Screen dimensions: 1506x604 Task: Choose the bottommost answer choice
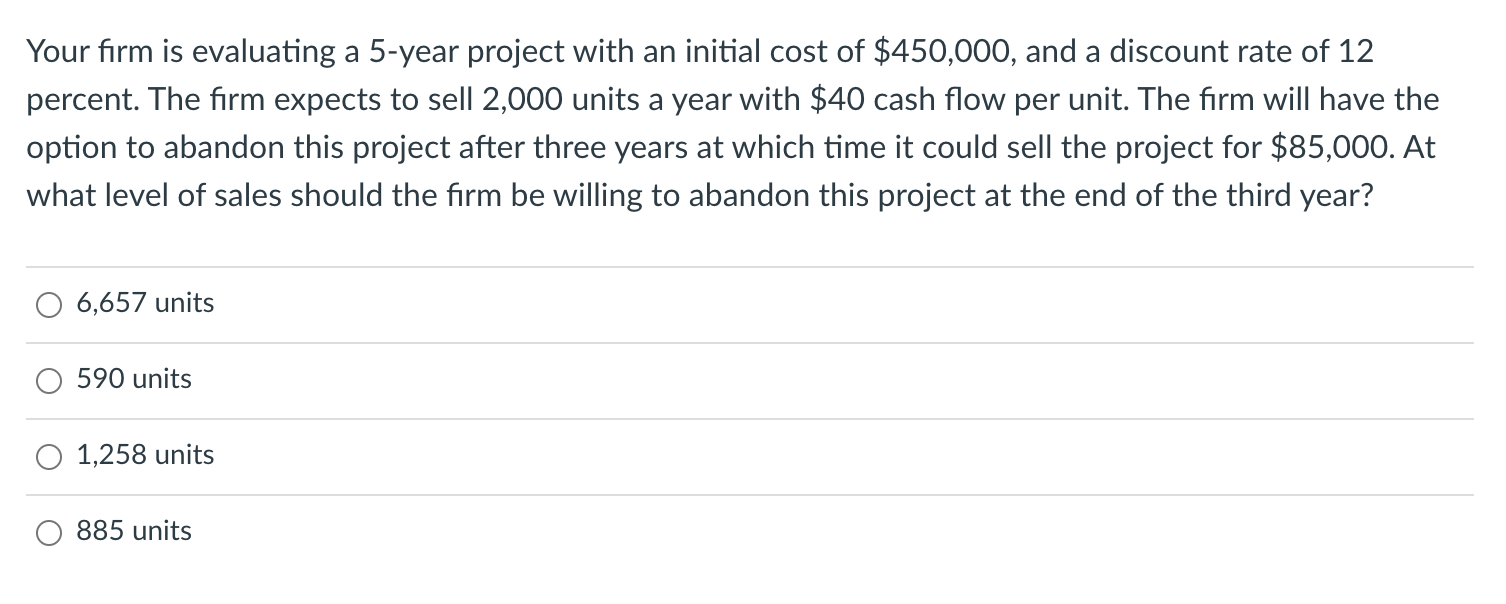click(133, 532)
